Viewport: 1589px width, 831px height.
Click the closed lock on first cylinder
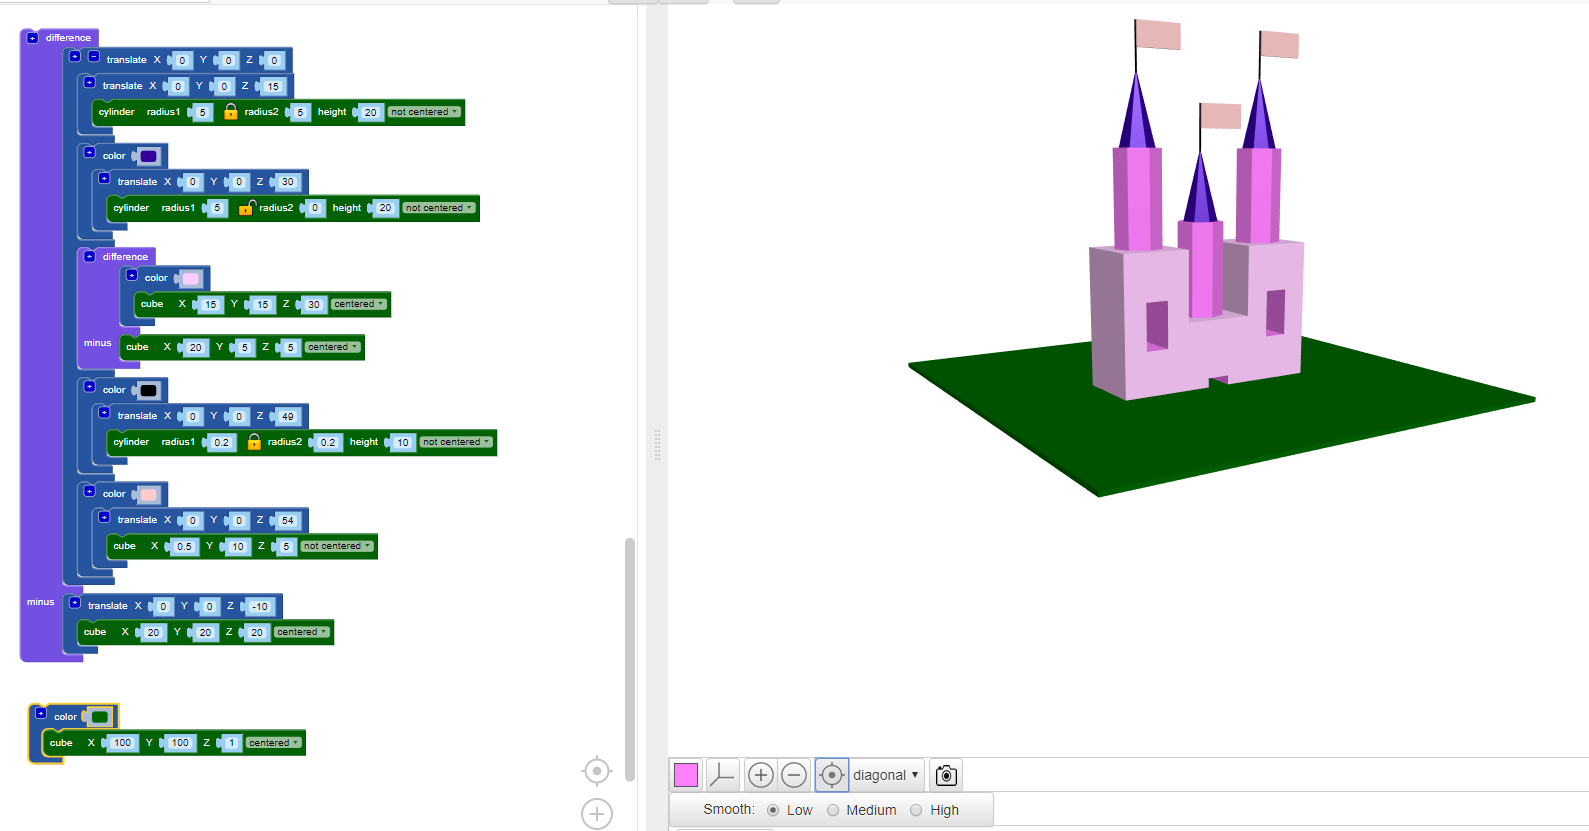coord(231,112)
